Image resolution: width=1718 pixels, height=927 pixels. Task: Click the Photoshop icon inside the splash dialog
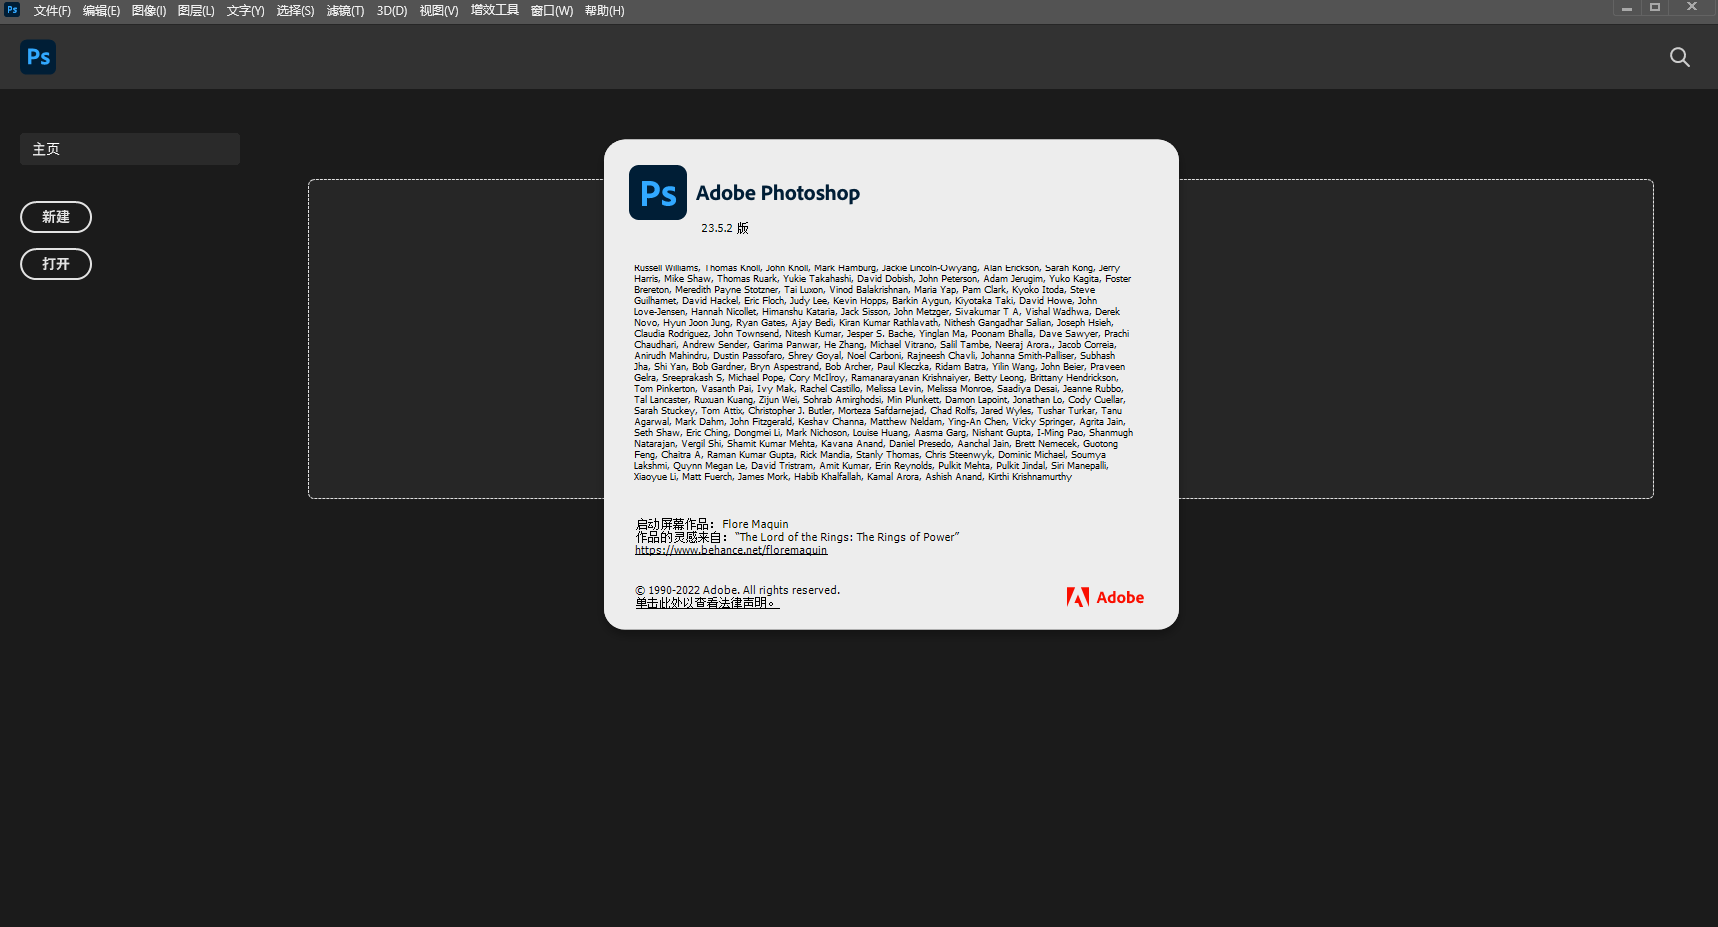[x=657, y=192]
